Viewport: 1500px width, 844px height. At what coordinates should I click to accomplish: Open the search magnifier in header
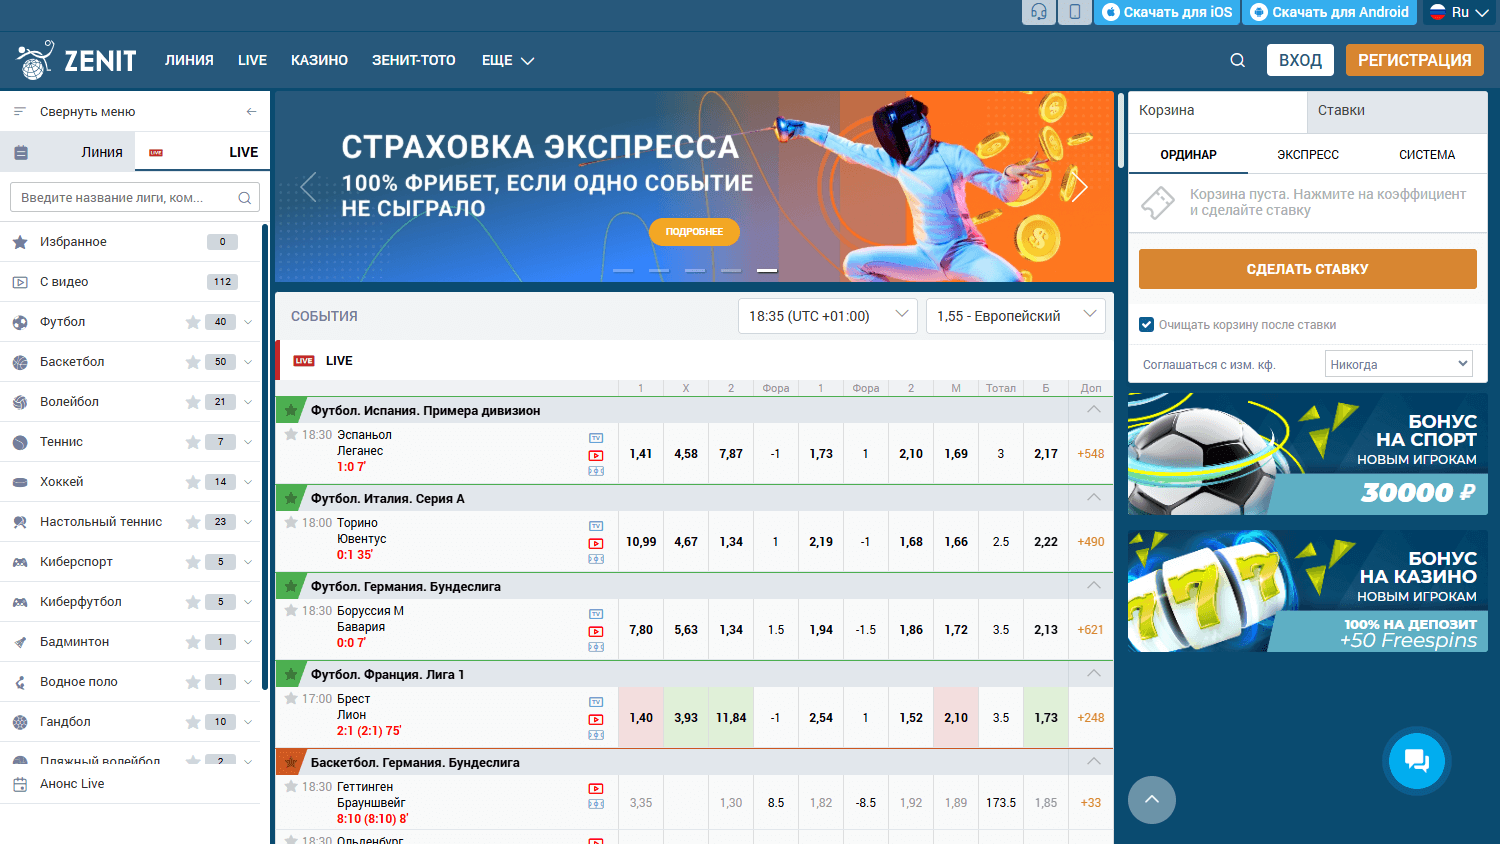[x=1237, y=60]
